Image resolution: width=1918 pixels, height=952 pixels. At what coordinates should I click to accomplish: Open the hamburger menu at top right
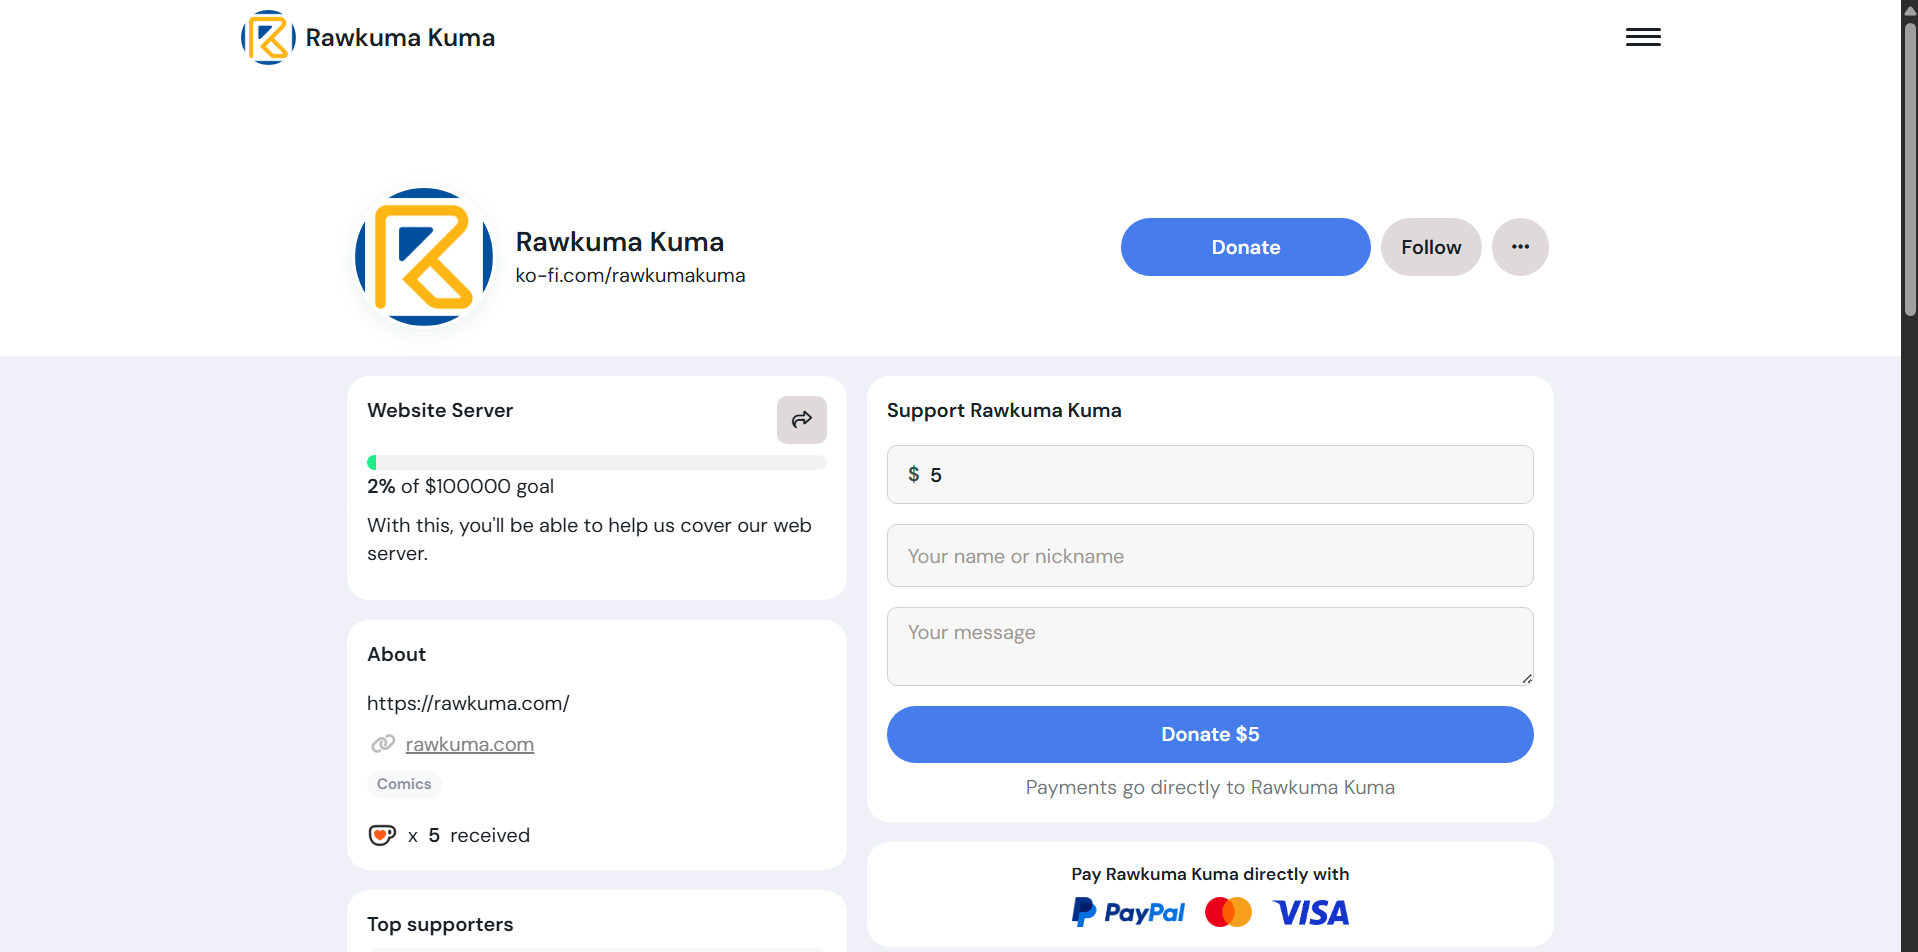[1643, 38]
